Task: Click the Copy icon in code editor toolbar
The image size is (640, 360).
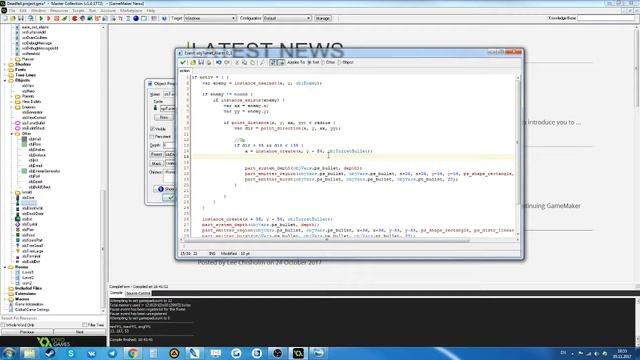Action: [244, 62]
